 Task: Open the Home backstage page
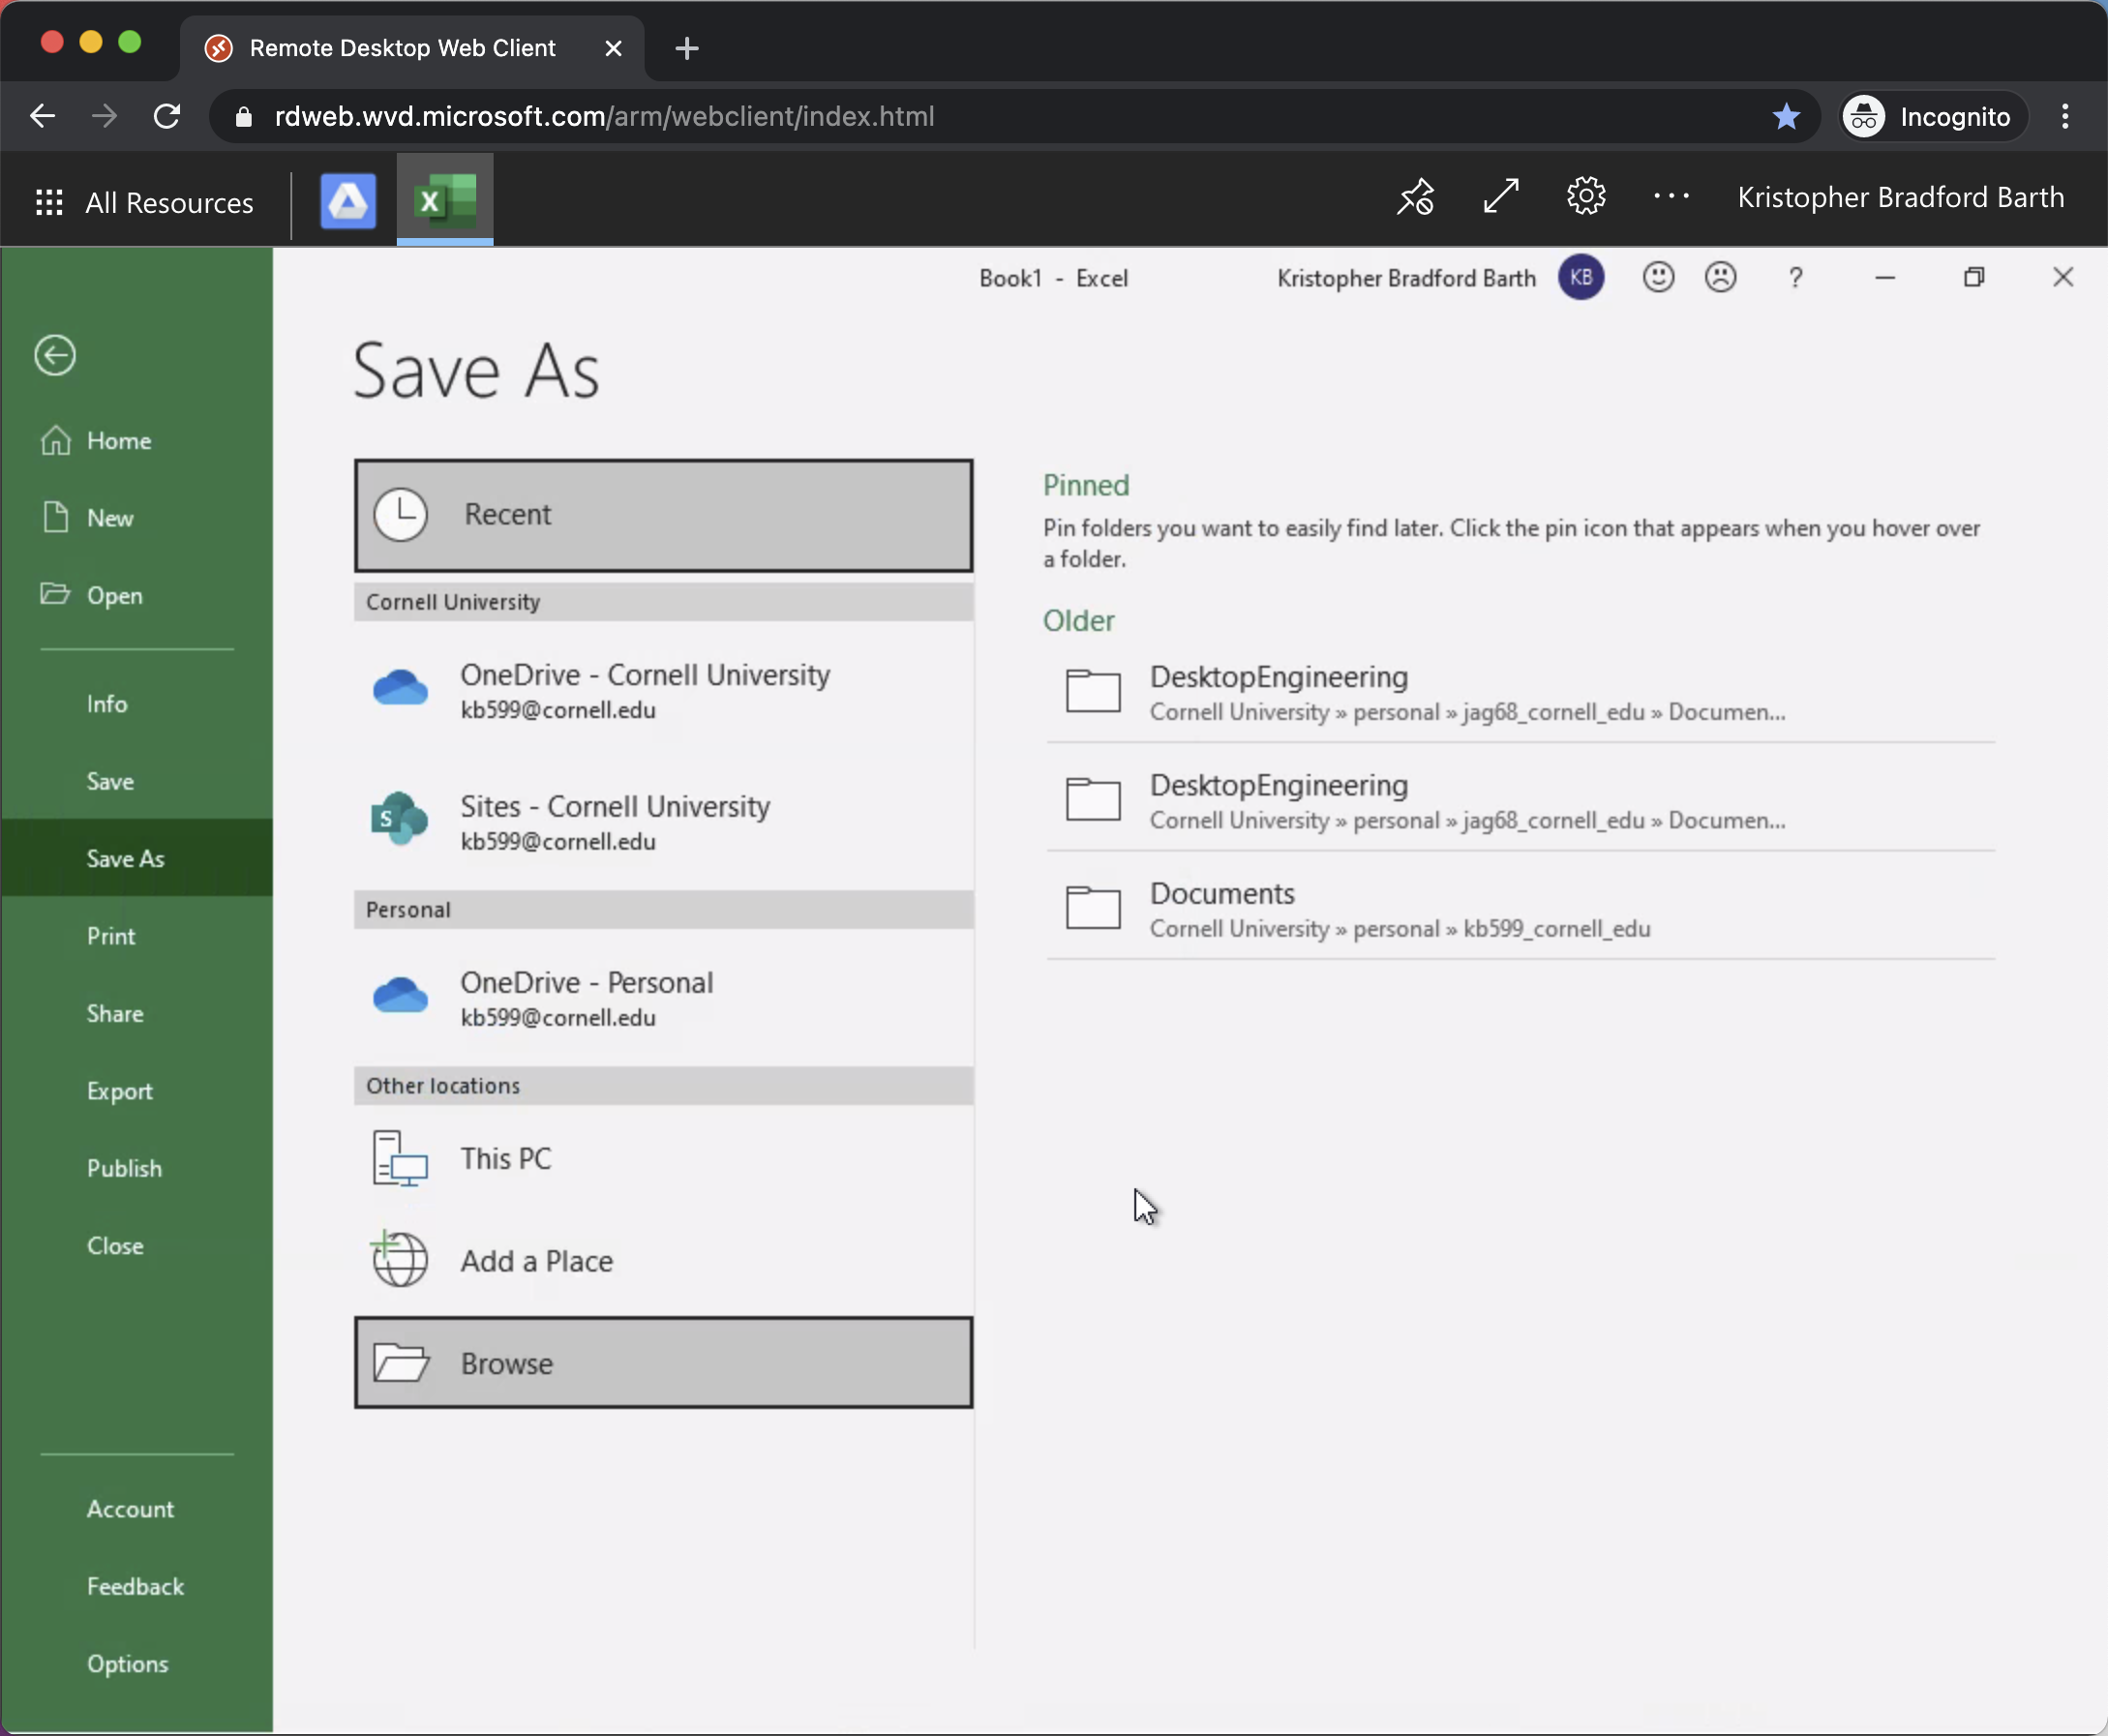[x=137, y=441]
